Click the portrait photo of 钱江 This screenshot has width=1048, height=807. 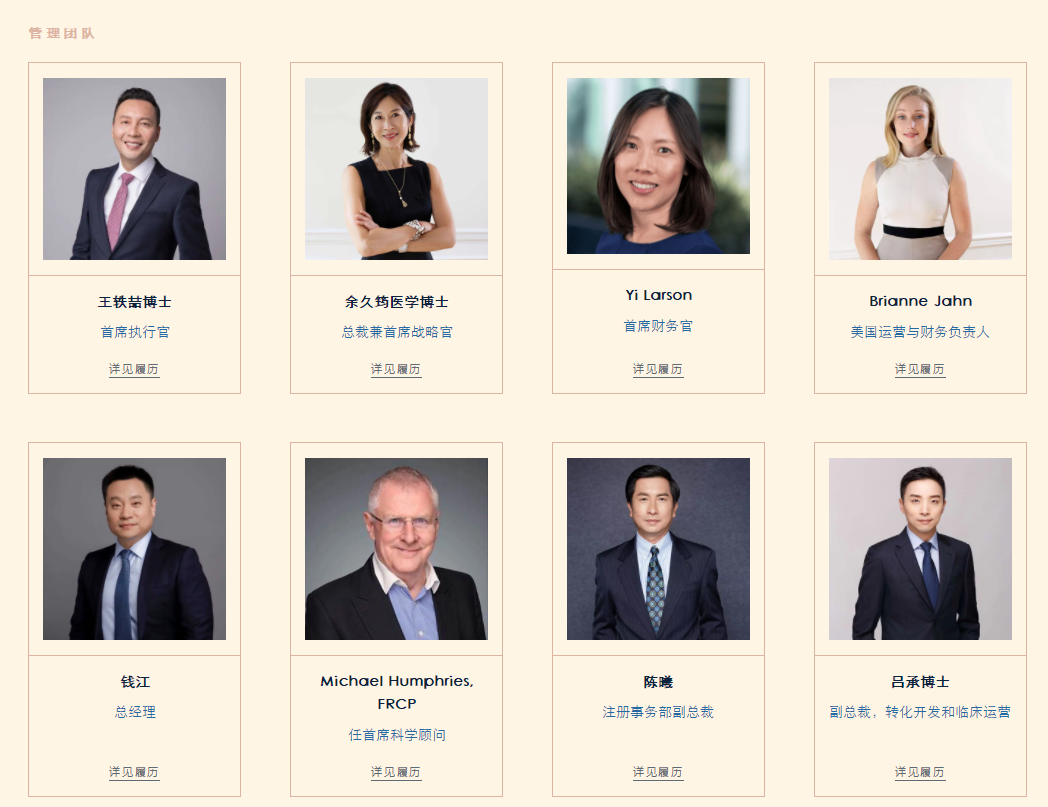(134, 549)
